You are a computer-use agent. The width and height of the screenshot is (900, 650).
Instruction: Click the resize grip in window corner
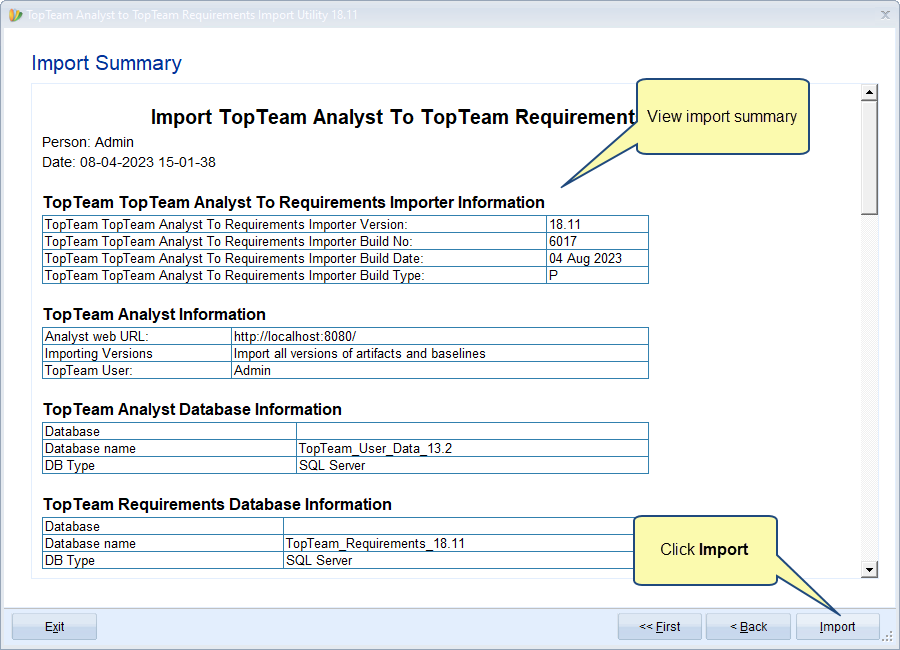(x=888, y=637)
